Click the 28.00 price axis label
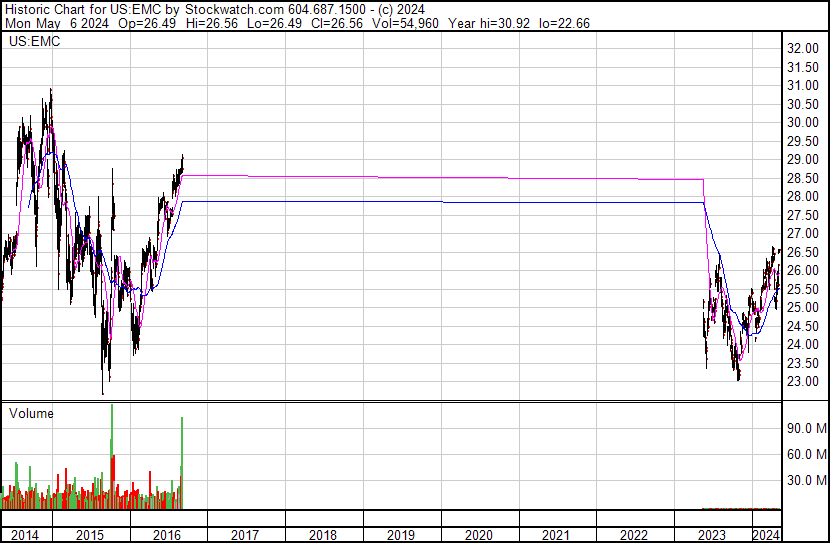Screen dimensions: 830x543 click(x=803, y=196)
